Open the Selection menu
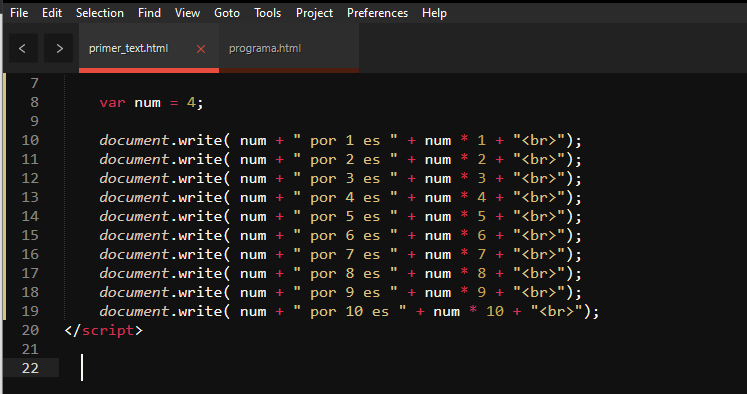Viewport: 747px width, 394px height. click(100, 13)
